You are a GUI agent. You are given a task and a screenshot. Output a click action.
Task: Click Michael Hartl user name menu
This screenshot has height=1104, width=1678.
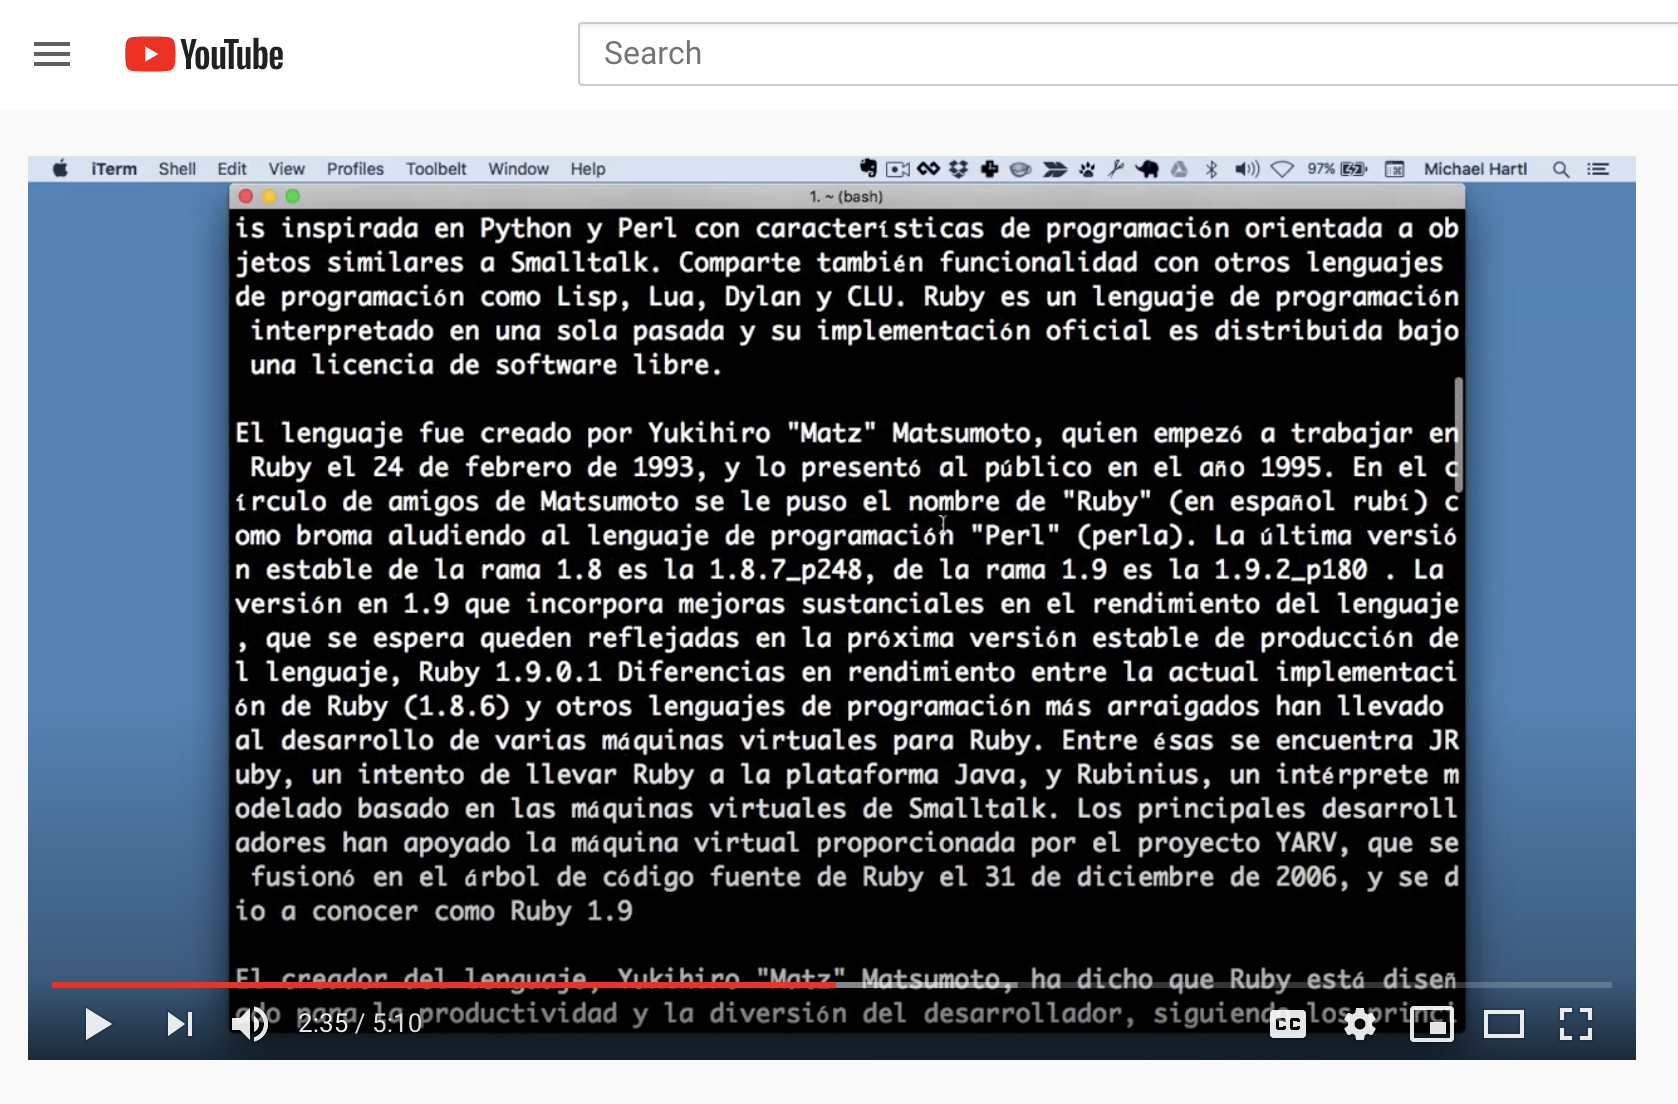coord(1475,169)
